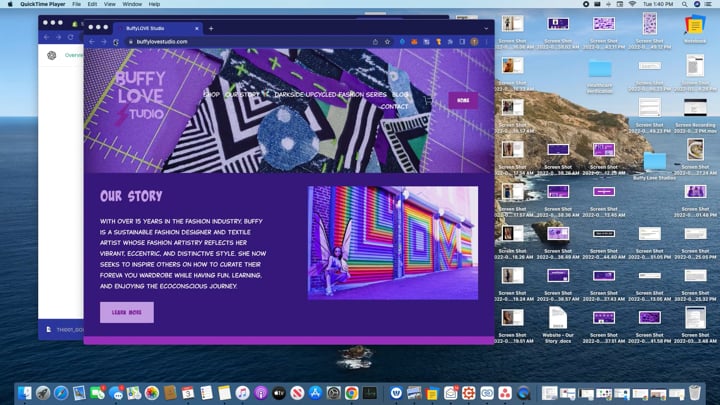Image resolution: width=720 pixels, height=405 pixels.
Task: Click Overview in the background browser window
Action: [73, 55]
